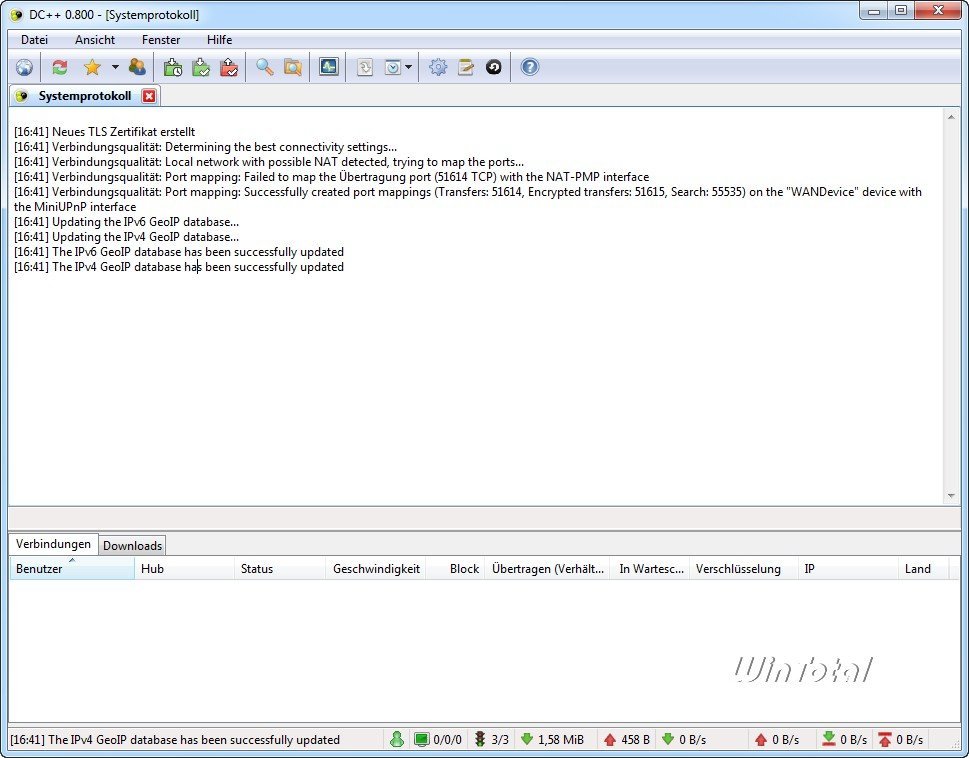Open the Network Statistics monitor icon
The height and width of the screenshot is (758, 969).
(x=329, y=67)
